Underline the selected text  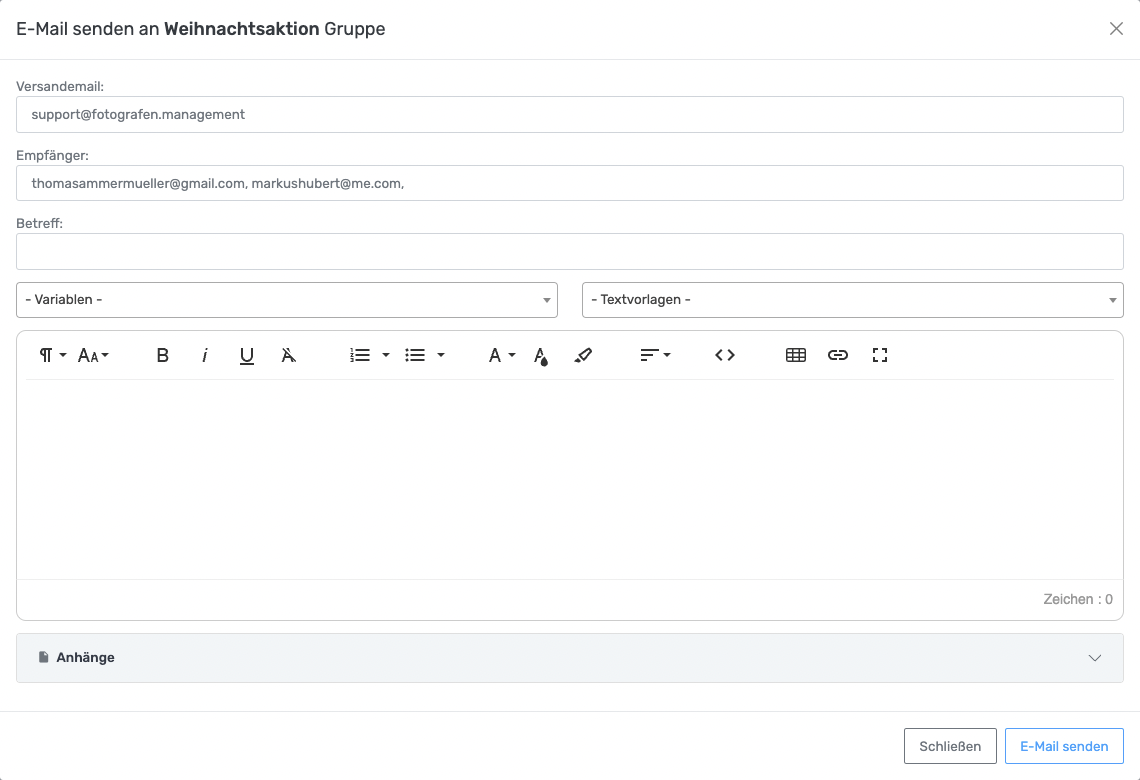coord(247,355)
